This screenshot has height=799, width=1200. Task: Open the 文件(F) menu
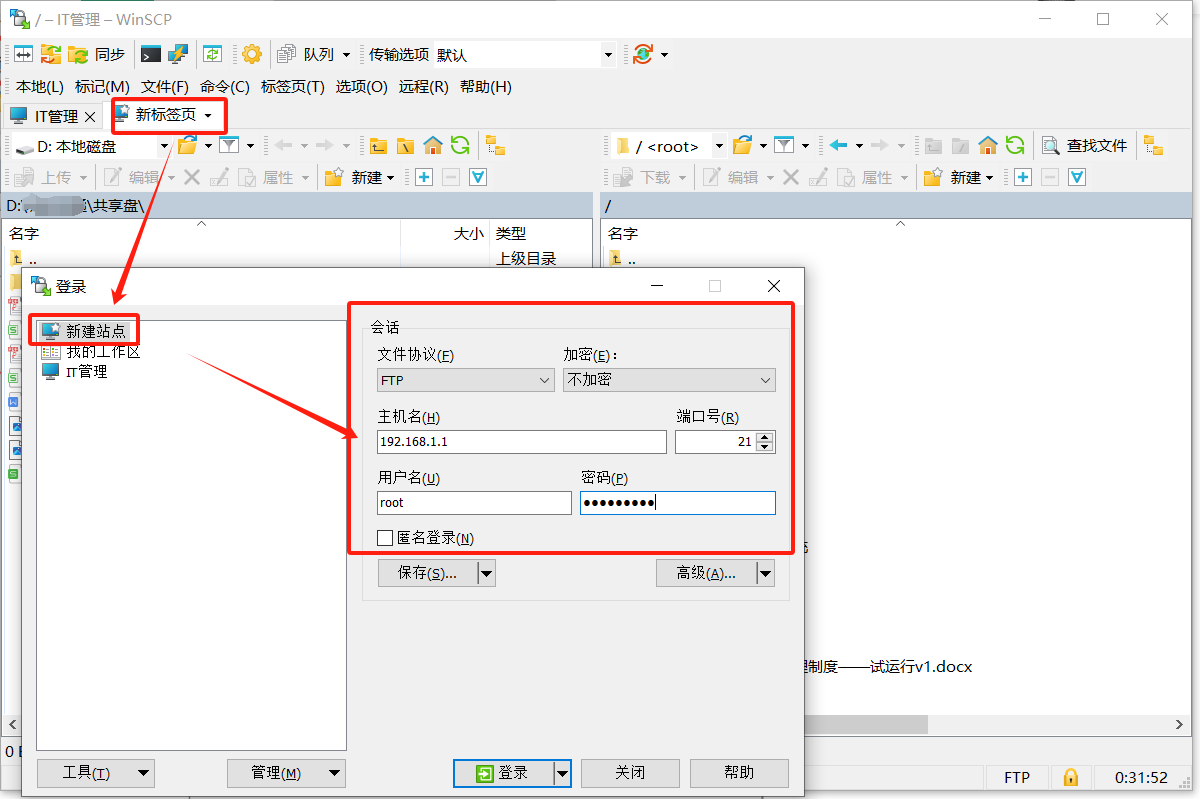(165, 87)
